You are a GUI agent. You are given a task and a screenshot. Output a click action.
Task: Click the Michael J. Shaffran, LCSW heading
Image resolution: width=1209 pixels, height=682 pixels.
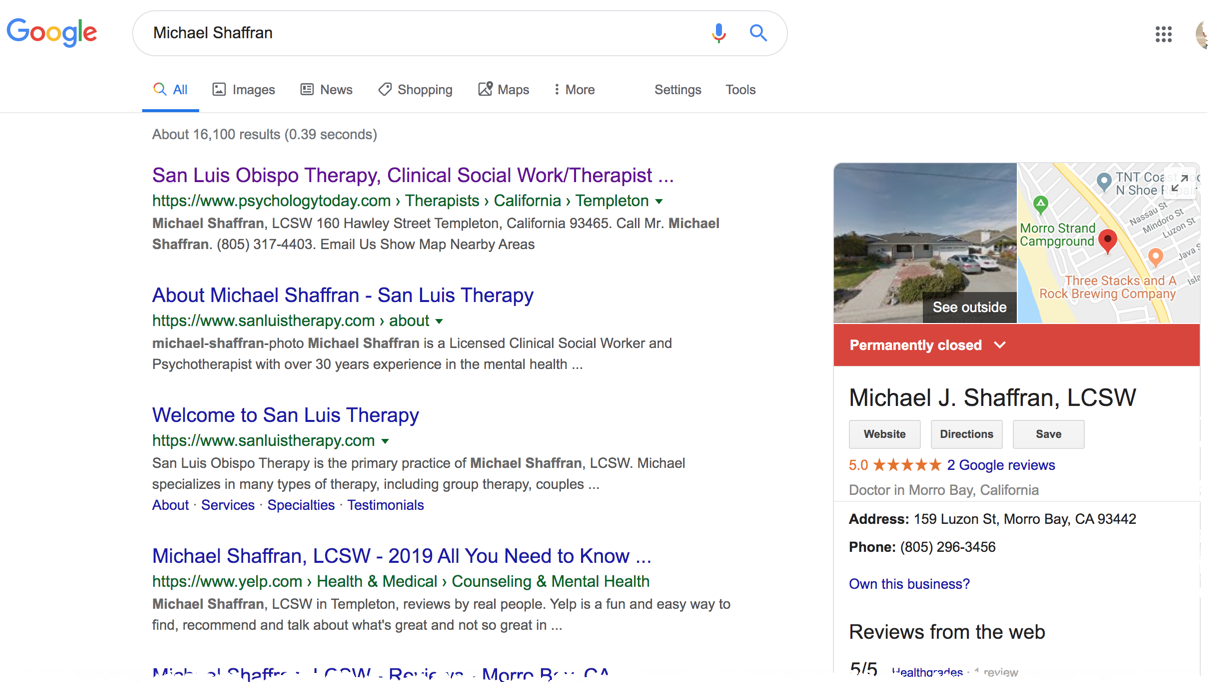click(x=992, y=397)
